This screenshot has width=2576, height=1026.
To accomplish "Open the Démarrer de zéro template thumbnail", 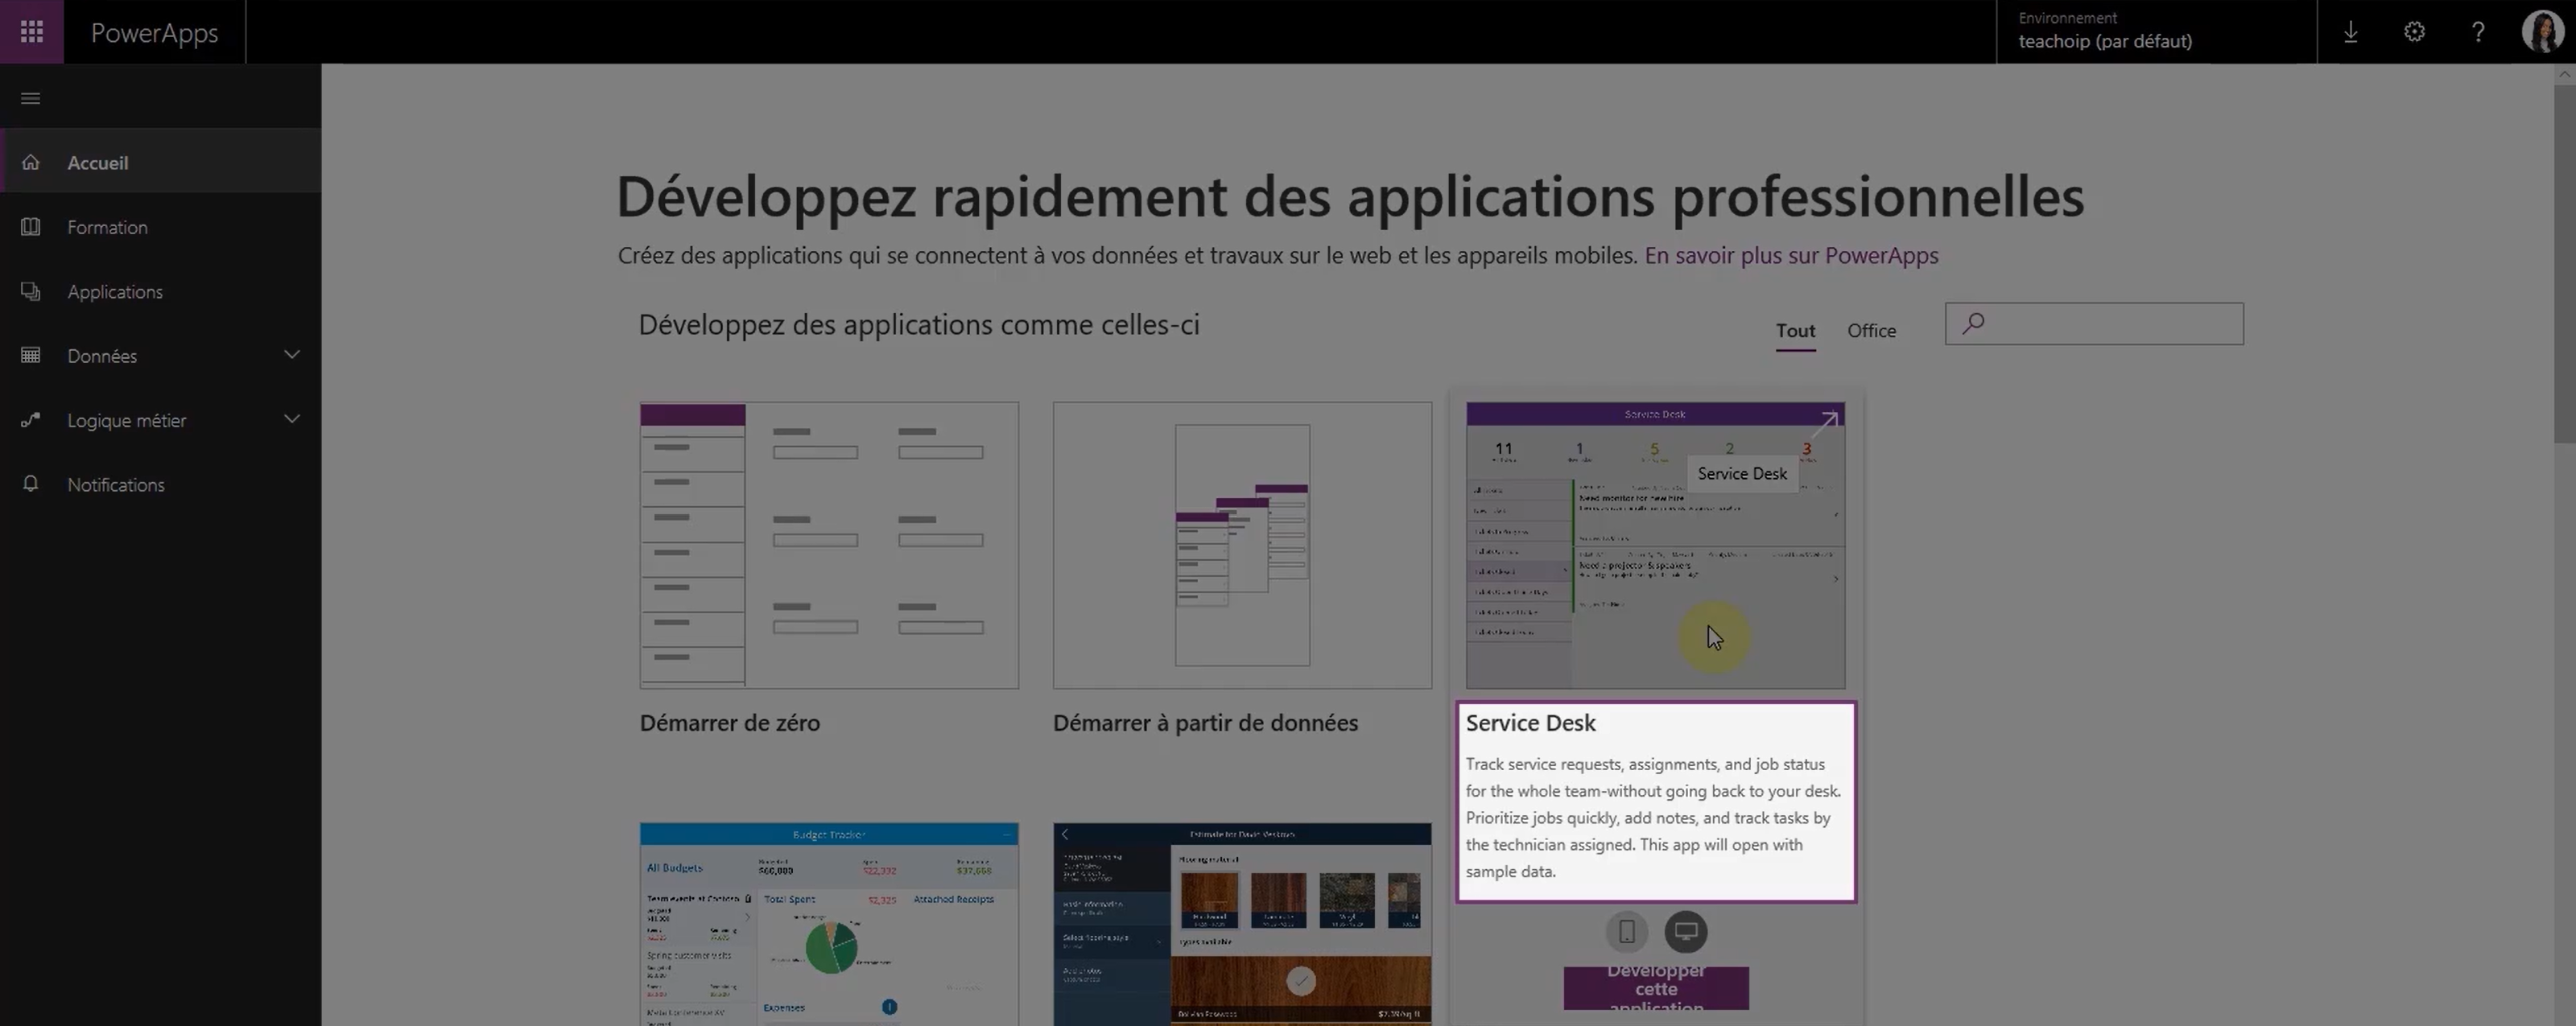I will pos(829,545).
